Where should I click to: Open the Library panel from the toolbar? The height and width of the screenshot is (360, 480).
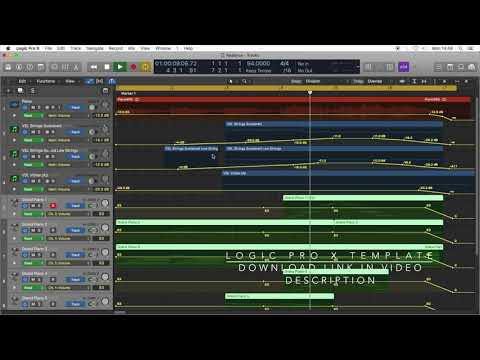pos(8,67)
